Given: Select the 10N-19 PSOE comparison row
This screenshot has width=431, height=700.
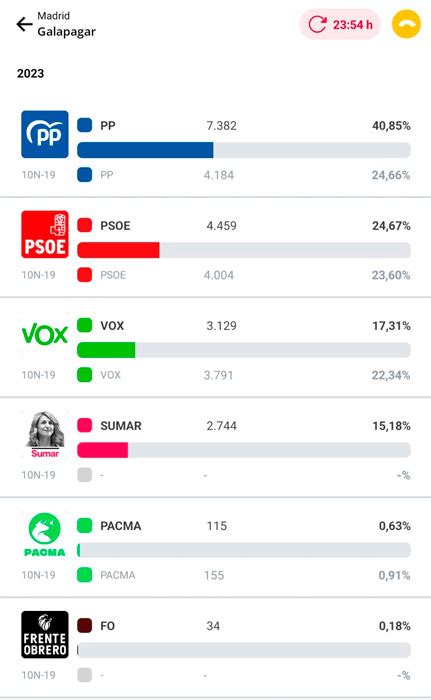Looking at the screenshot, I should click(x=216, y=275).
